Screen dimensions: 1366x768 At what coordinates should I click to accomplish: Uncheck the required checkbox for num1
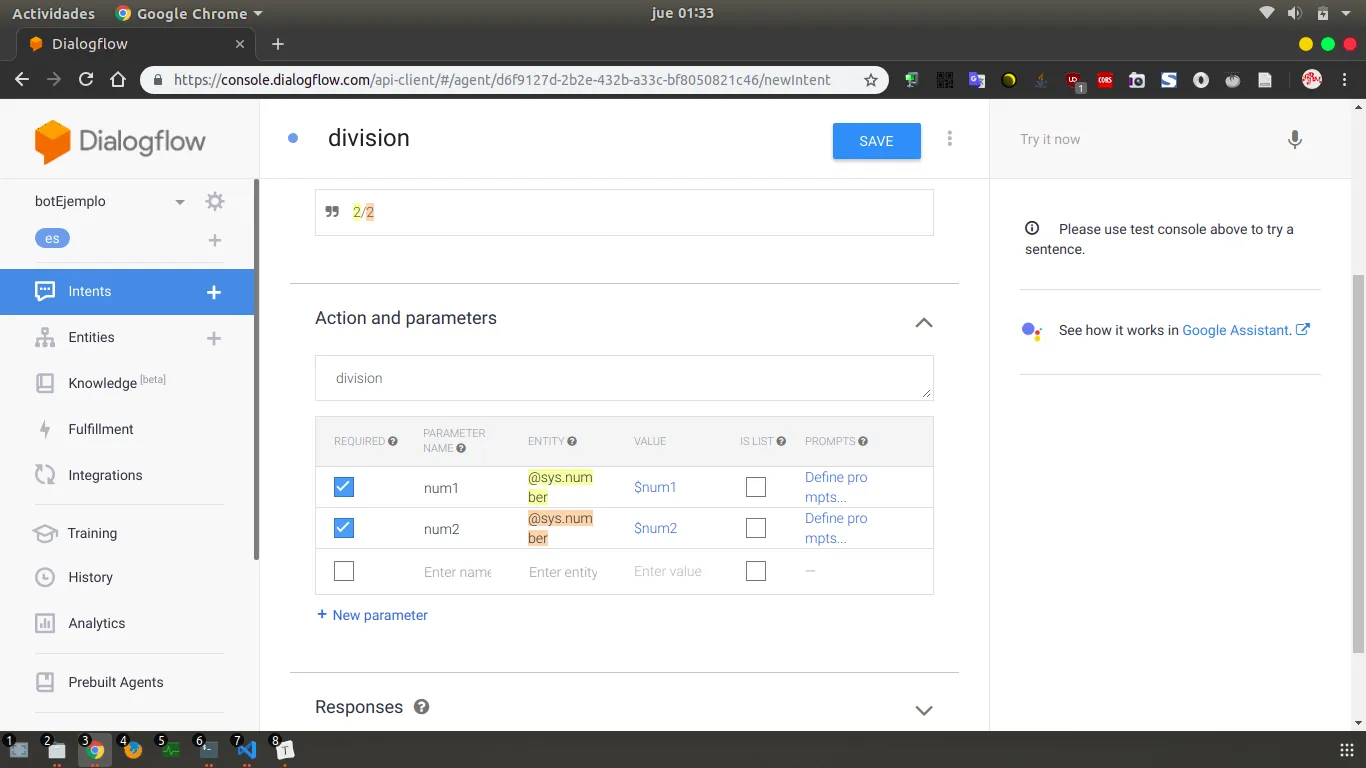[x=344, y=487]
